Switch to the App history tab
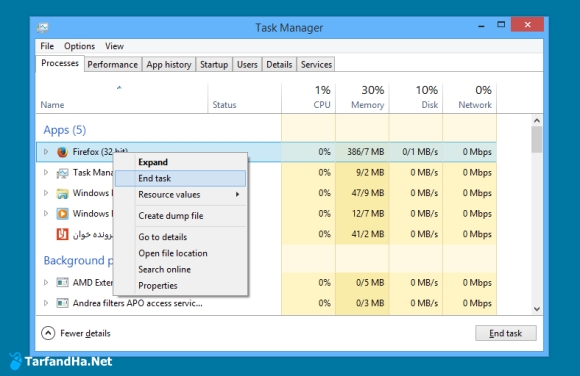Image resolution: width=580 pixels, height=376 pixels. (x=169, y=64)
